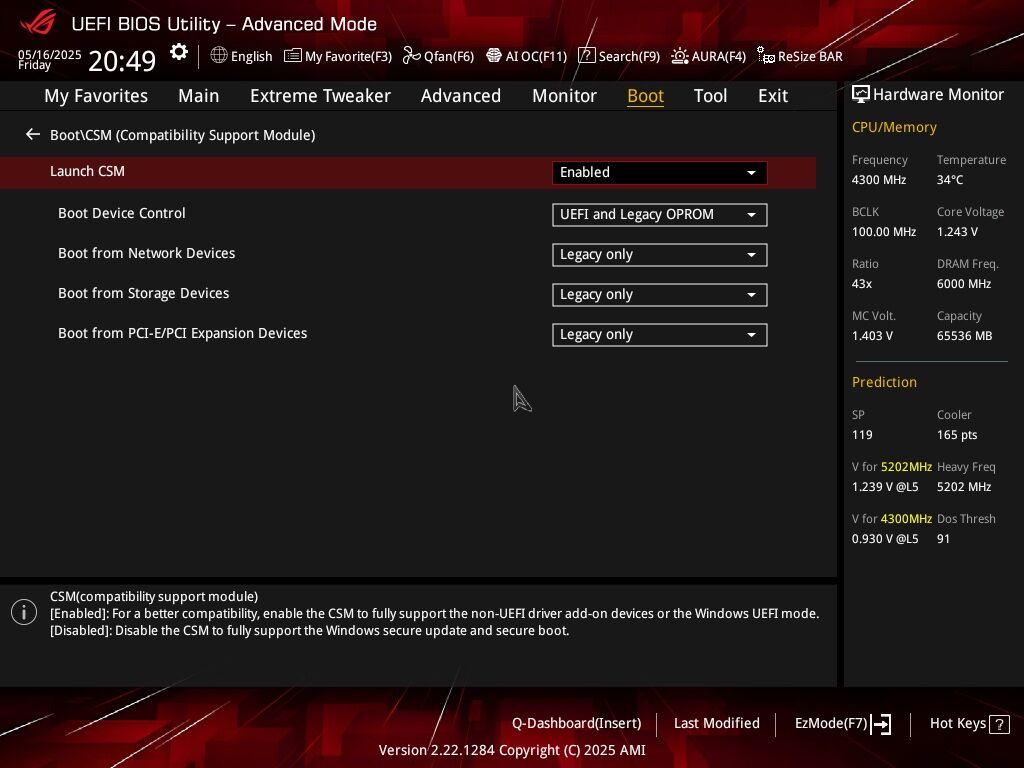Select Boot from PCI-E/PCI Expansion Devices label
1024x768 pixels.
(x=182, y=332)
